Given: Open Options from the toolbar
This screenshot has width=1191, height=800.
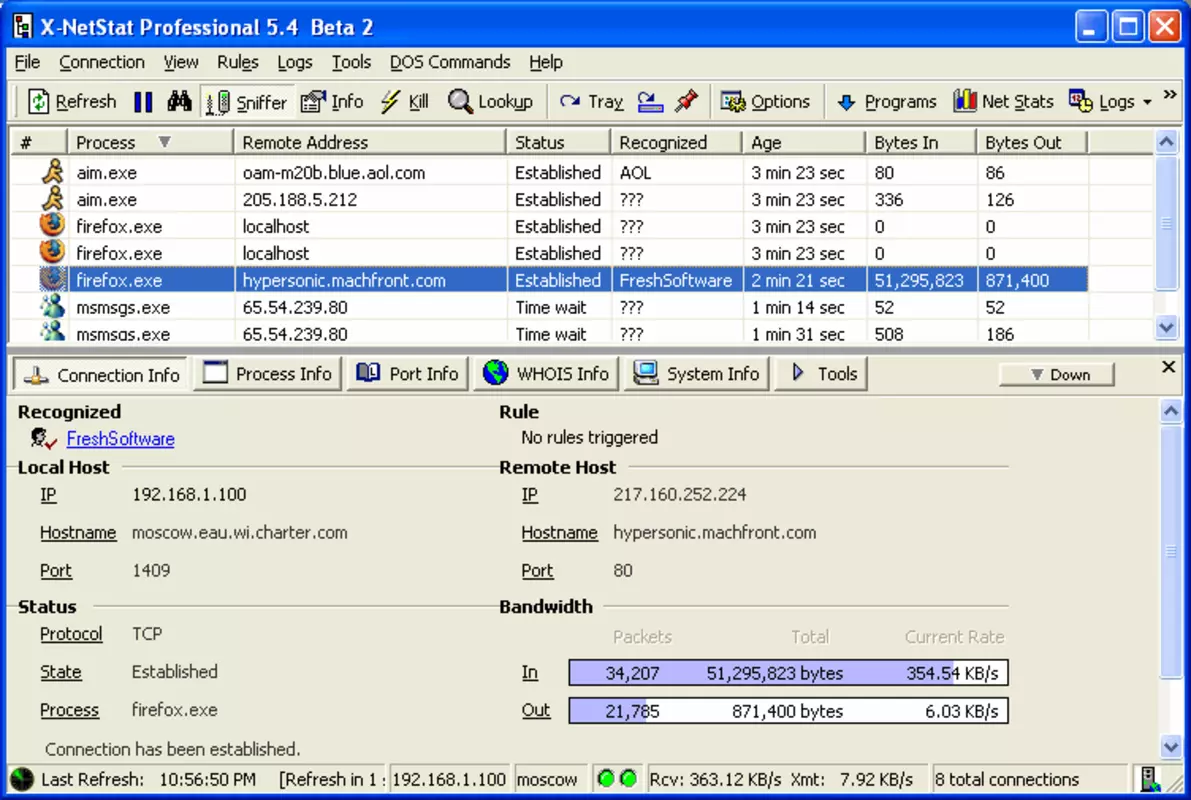Looking at the screenshot, I should pyautogui.click(x=765, y=102).
